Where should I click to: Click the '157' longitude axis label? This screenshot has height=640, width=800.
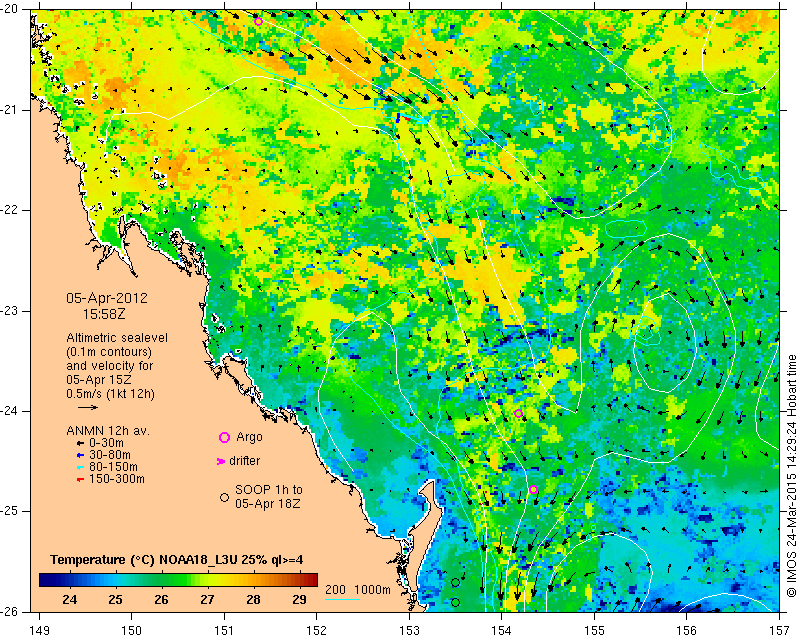coord(779,631)
